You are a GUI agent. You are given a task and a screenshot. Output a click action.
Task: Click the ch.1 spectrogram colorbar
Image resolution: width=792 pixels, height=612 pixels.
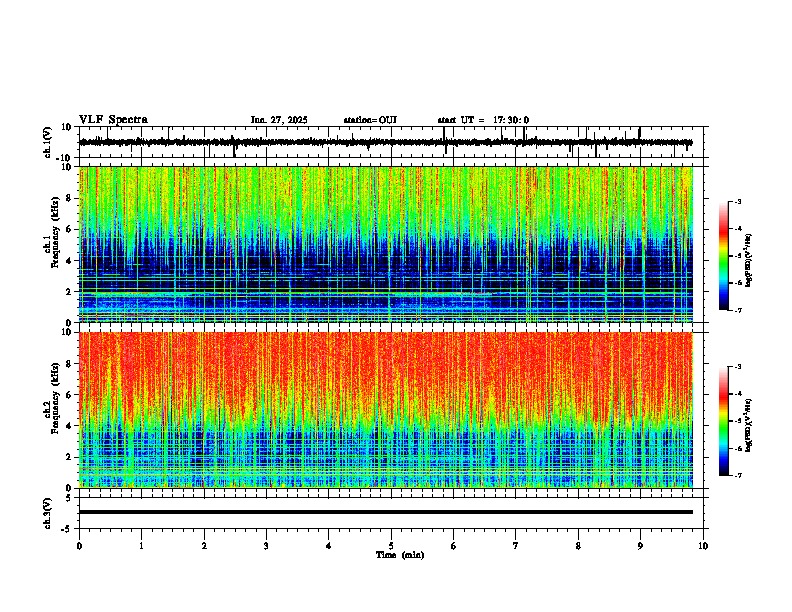(724, 256)
